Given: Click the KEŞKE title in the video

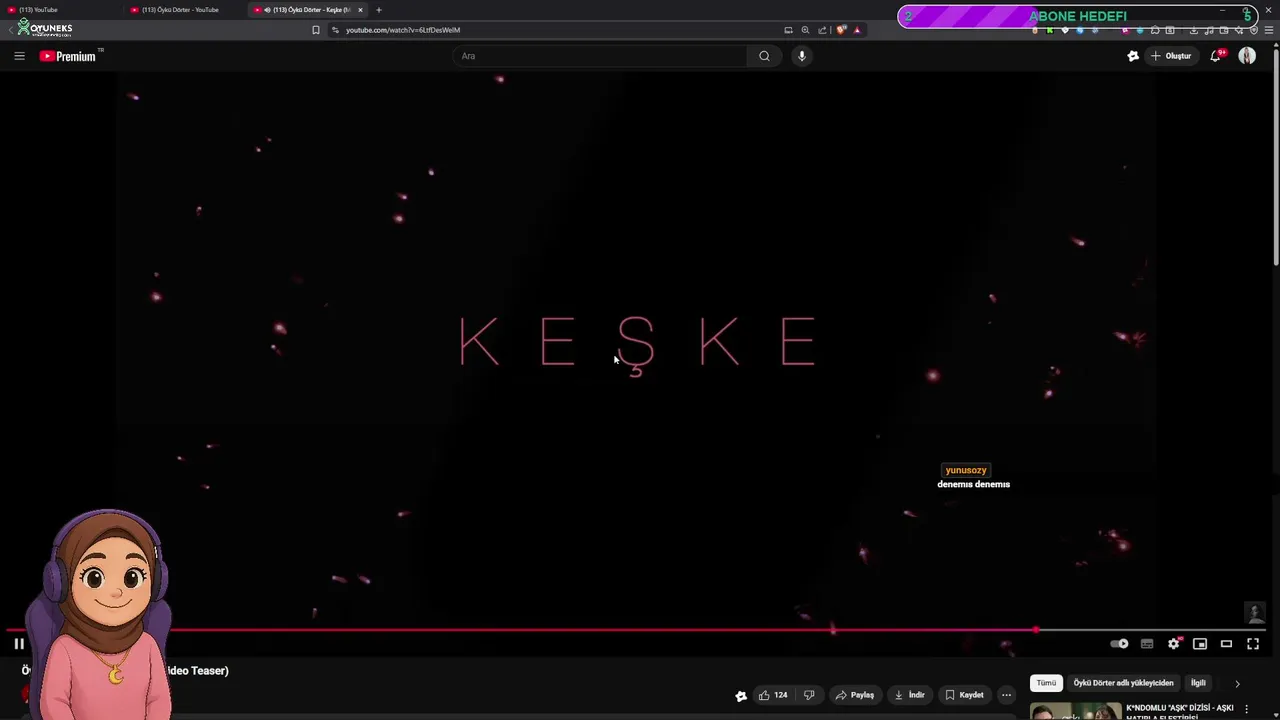Looking at the screenshot, I should (637, 344).
